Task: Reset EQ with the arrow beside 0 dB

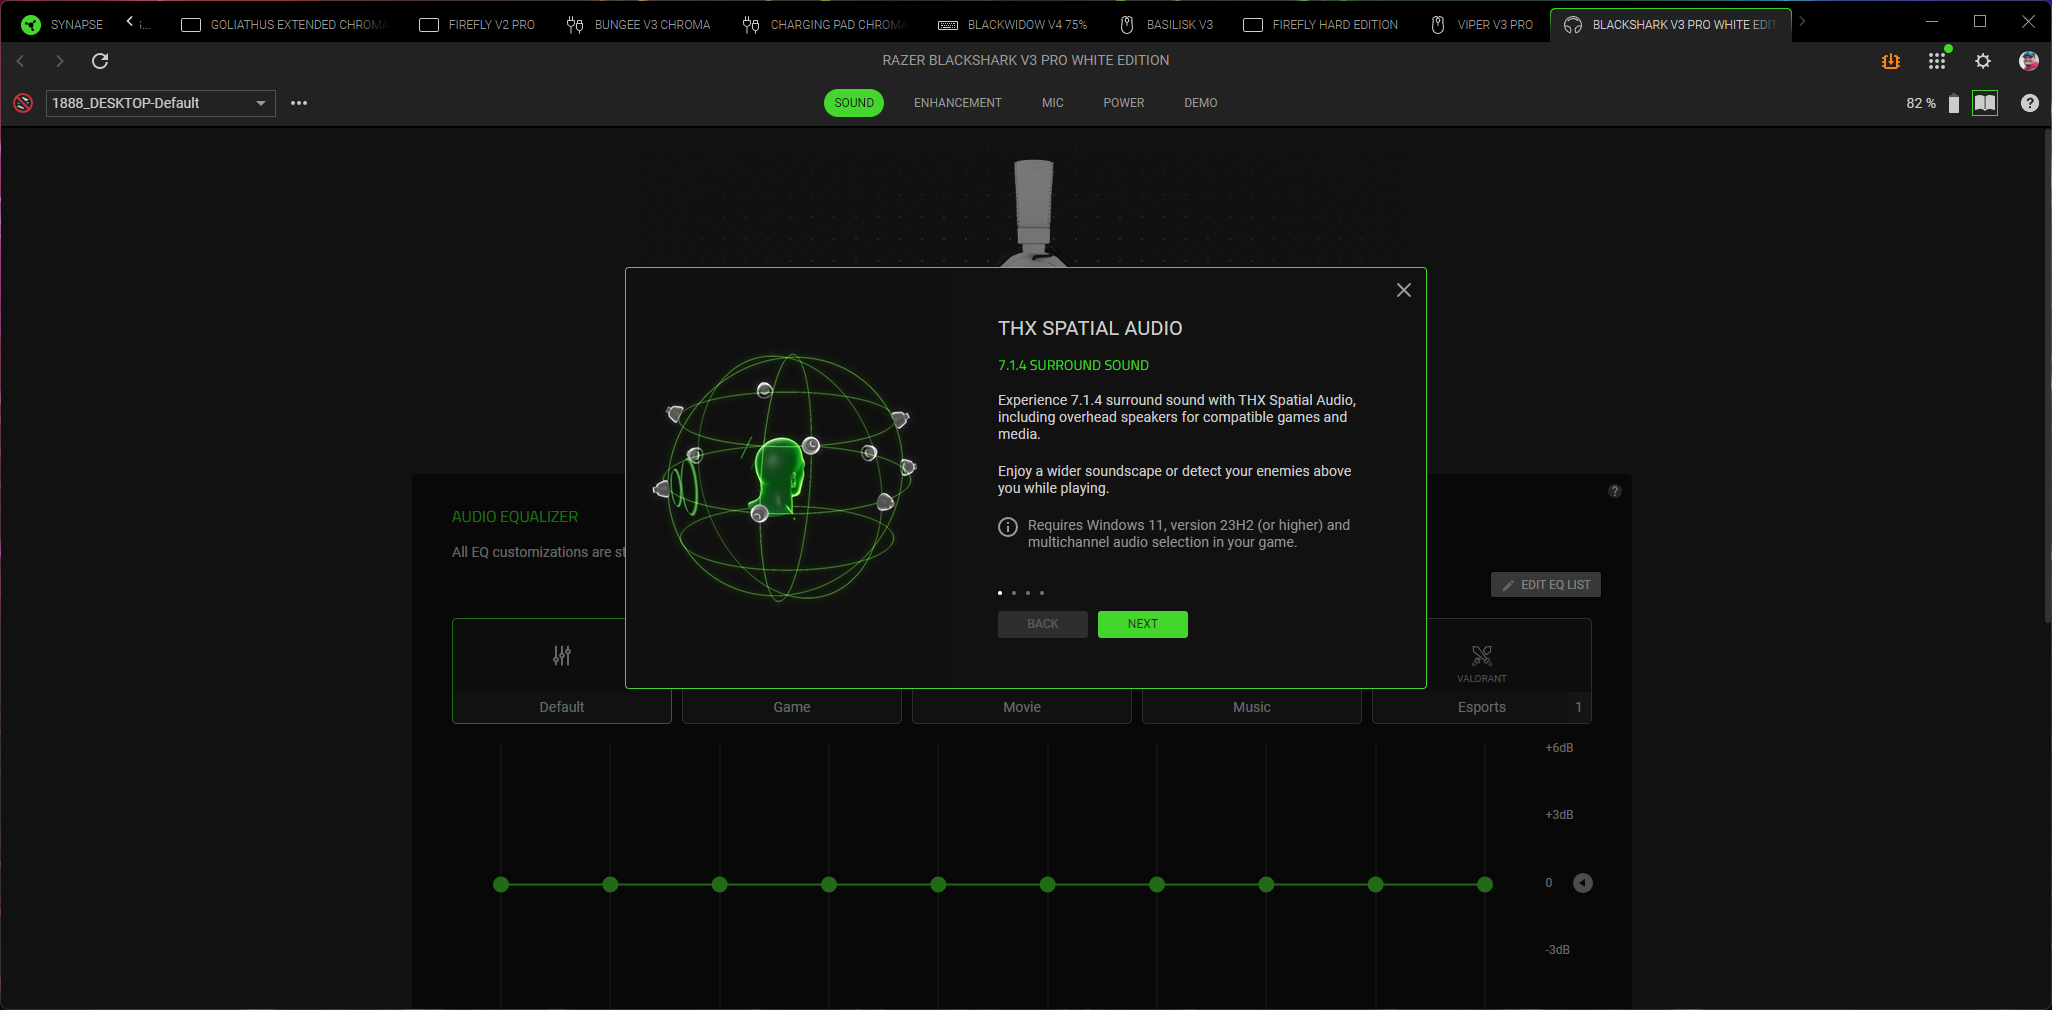Action: pos(1583,883)
